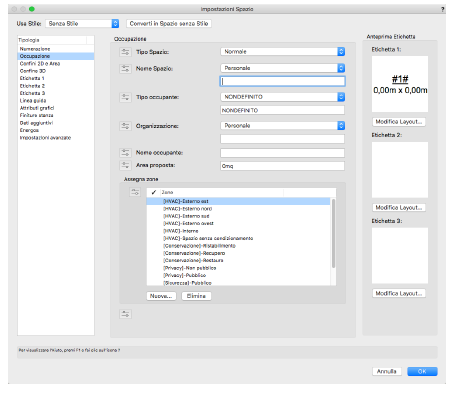Click the help question mark in the title bar
Viewport: 454px width, 395px height.
pyautogui.click(x=443, y=9)
